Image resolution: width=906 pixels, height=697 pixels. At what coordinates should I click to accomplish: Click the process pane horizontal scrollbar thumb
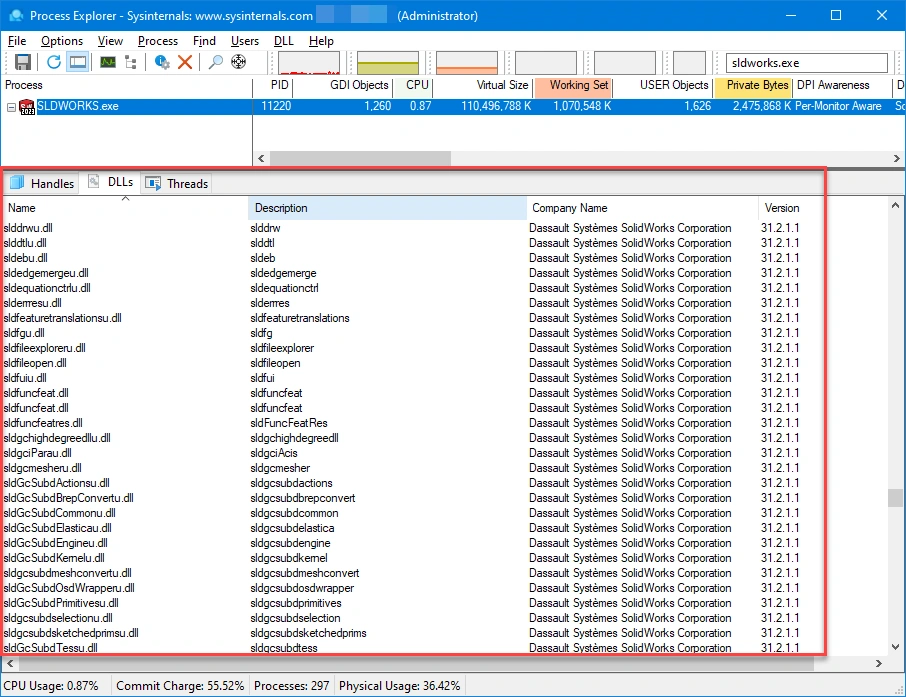(360, 158)
